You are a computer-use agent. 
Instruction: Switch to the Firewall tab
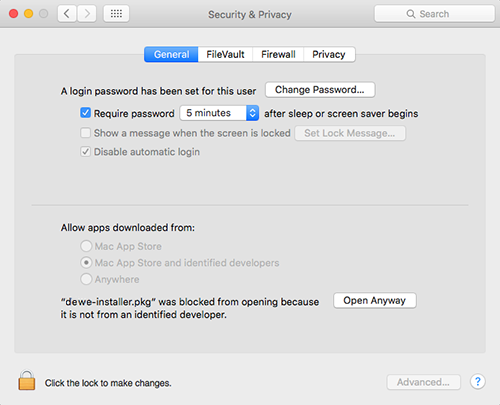click(x=278, y=54)
